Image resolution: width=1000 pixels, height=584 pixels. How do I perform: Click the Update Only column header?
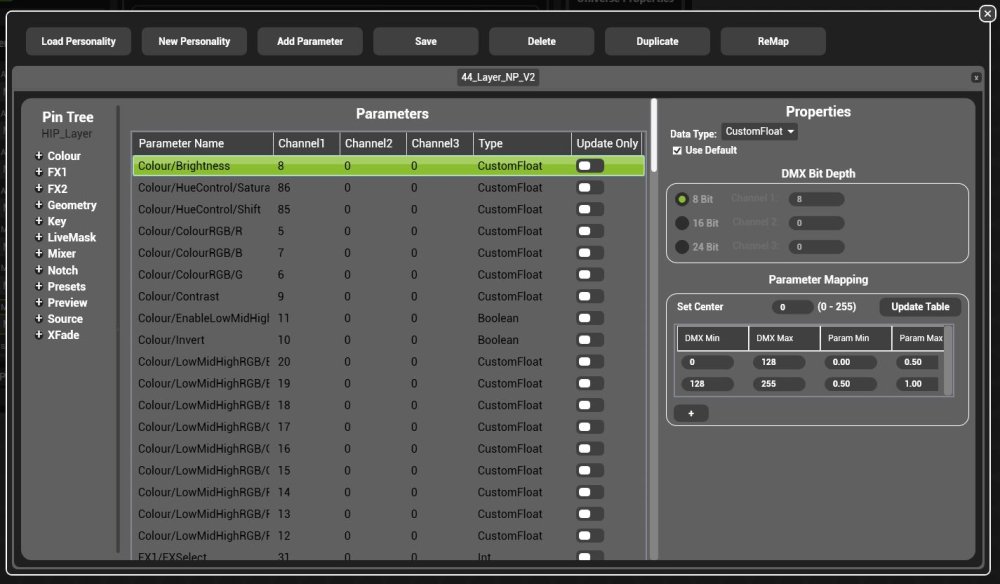pos(607,143)
